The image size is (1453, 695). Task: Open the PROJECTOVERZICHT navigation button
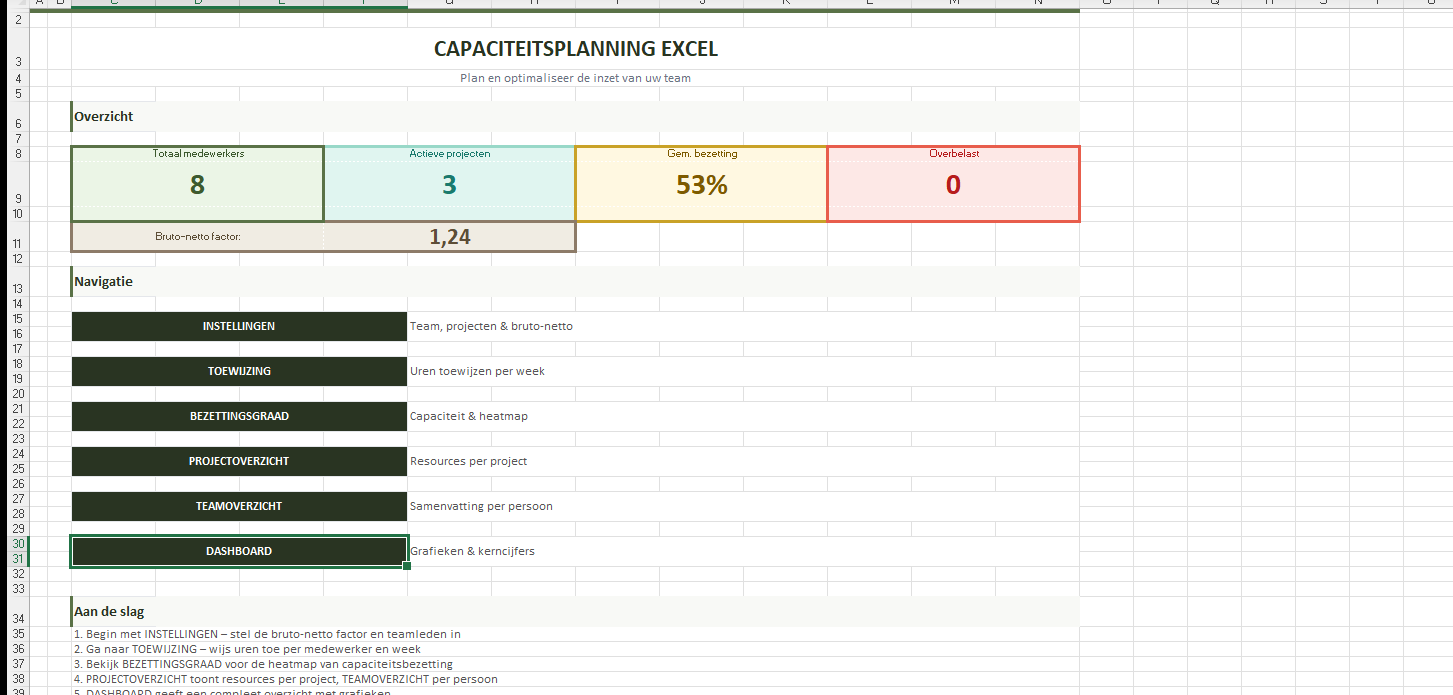(239, 461)
